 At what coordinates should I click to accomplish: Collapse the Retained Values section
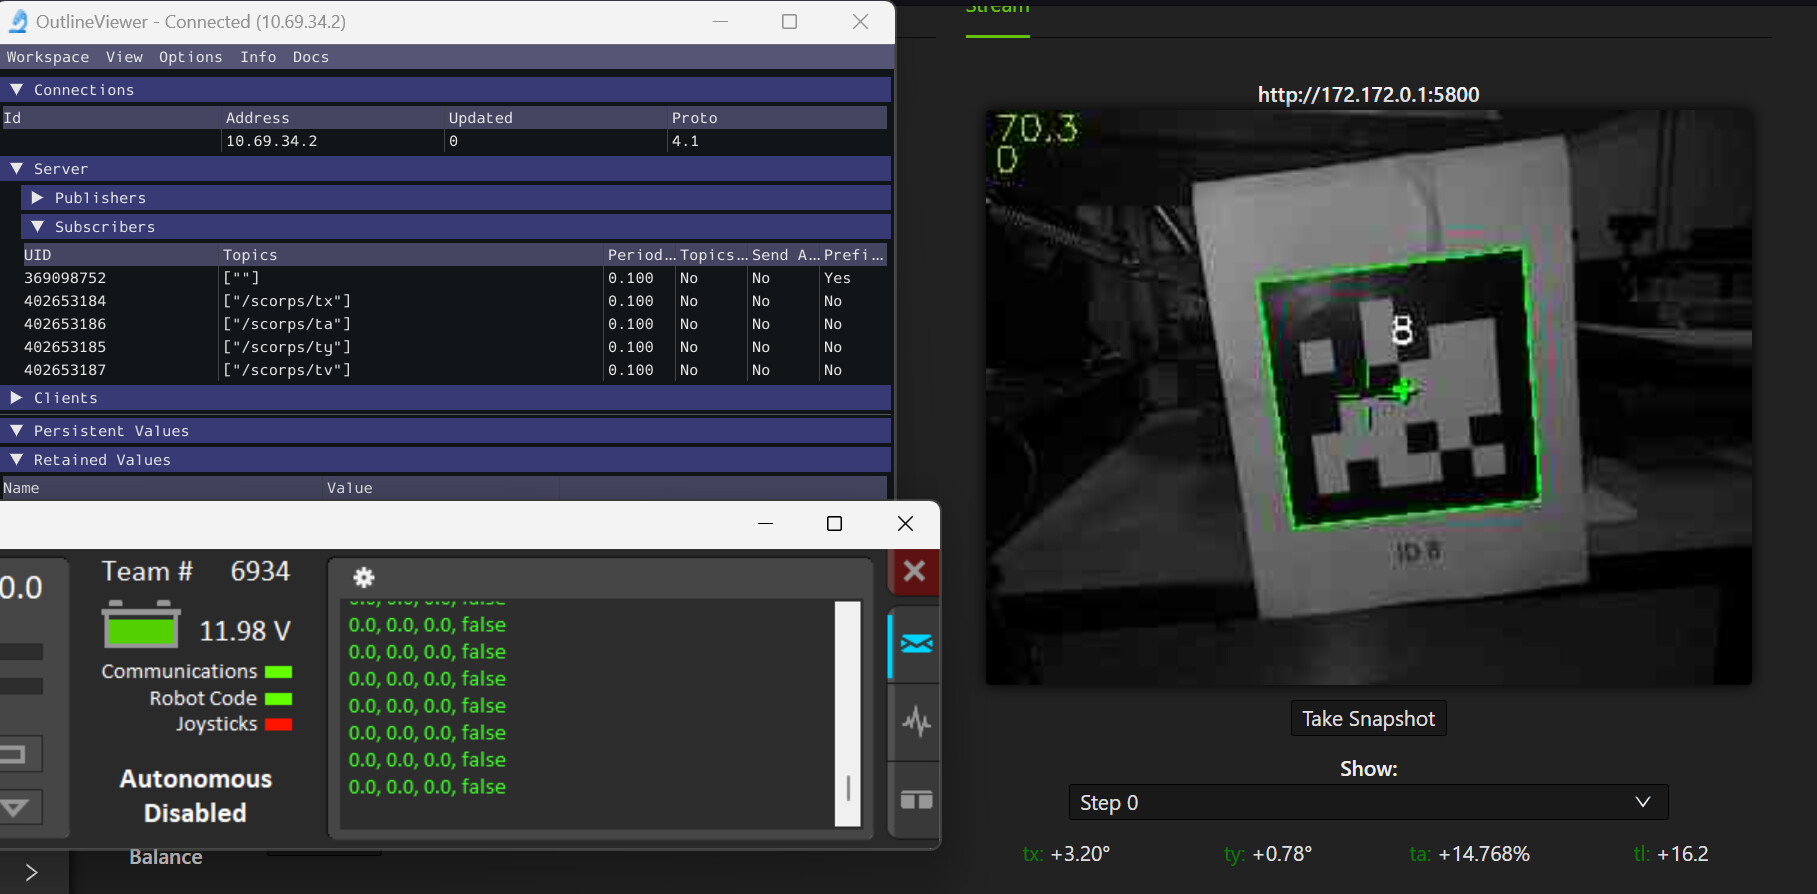click(16, 460)
